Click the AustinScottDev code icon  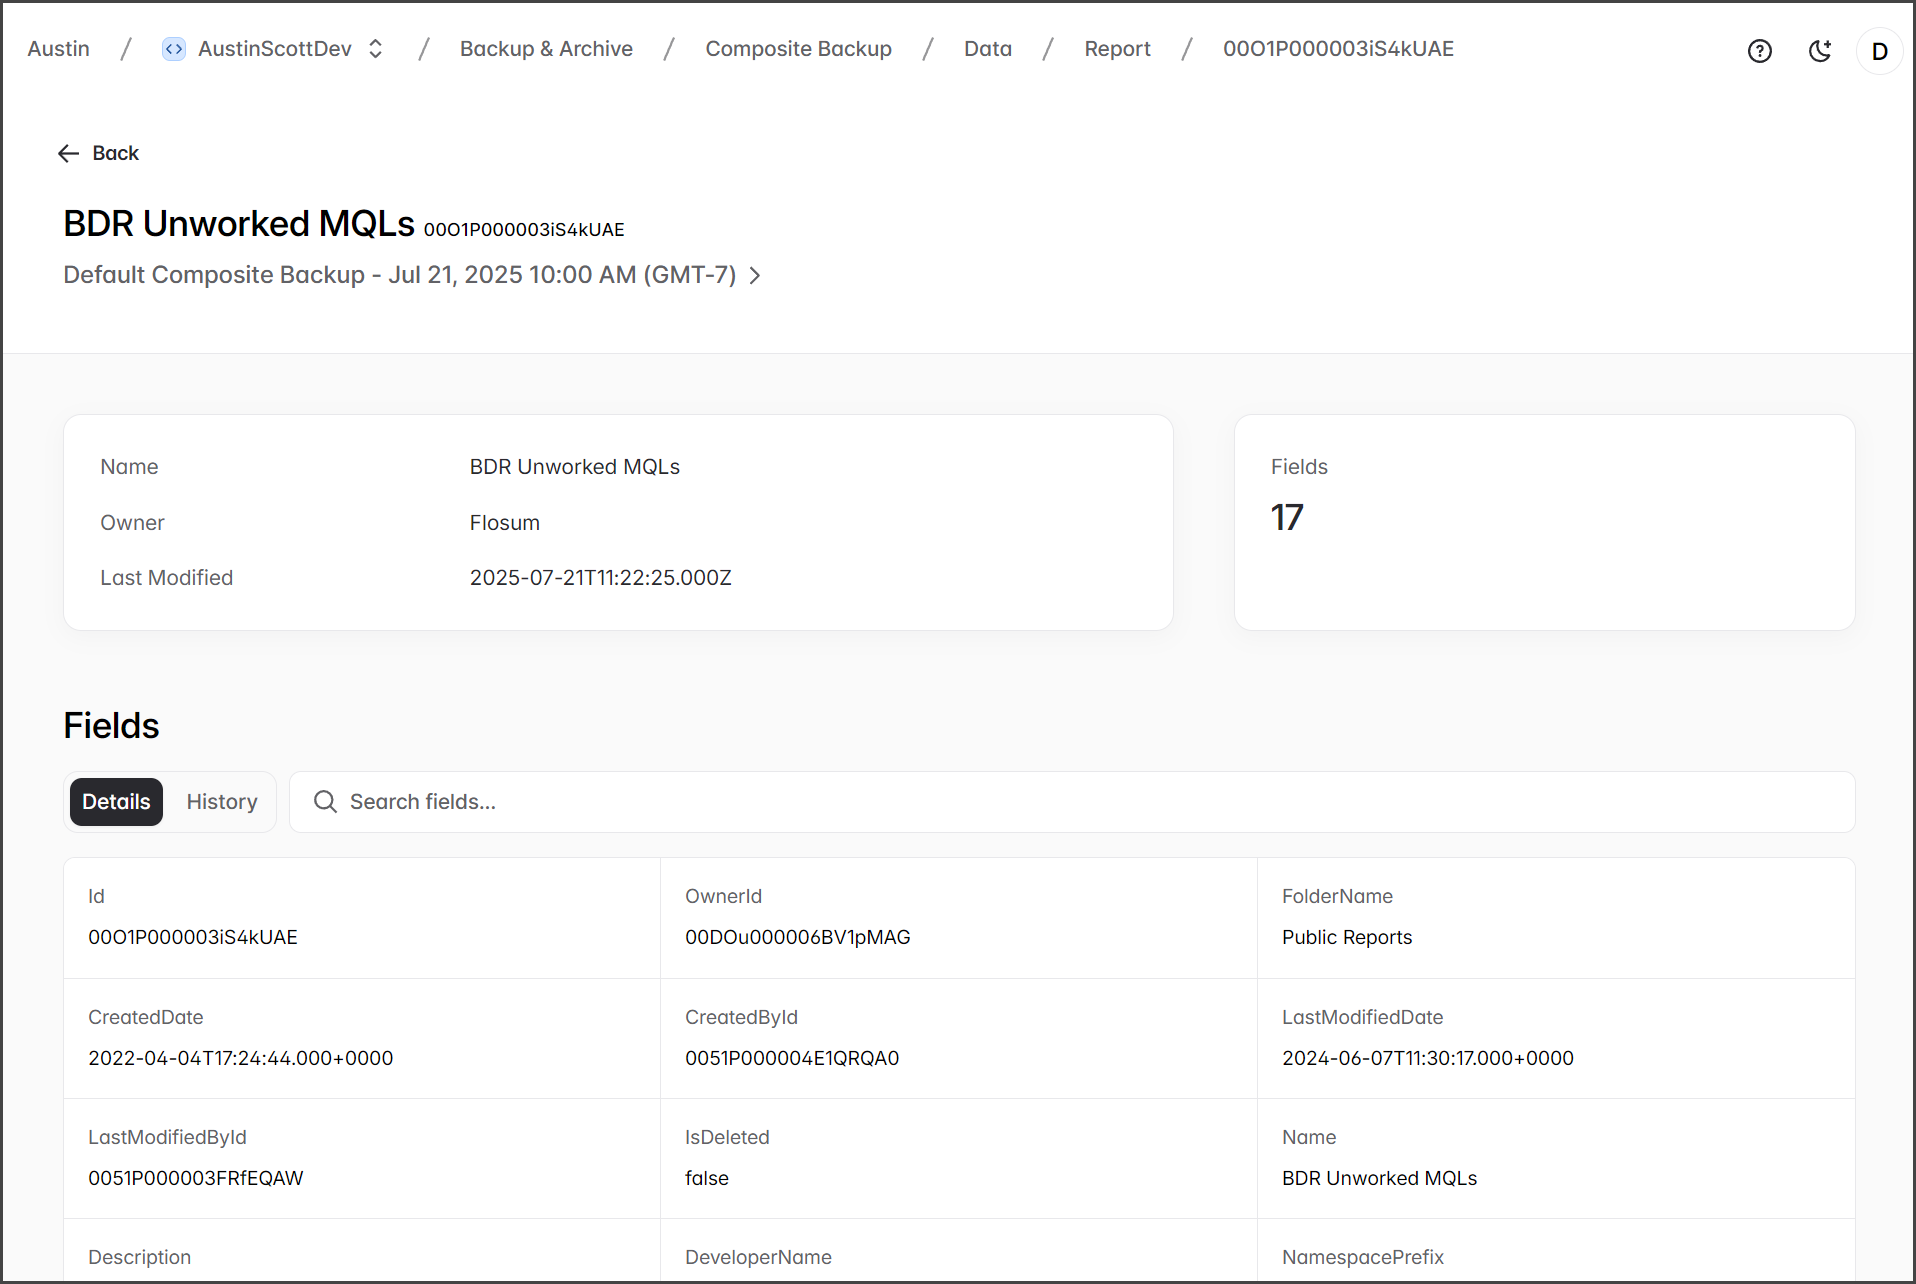(x=174, y=49)
